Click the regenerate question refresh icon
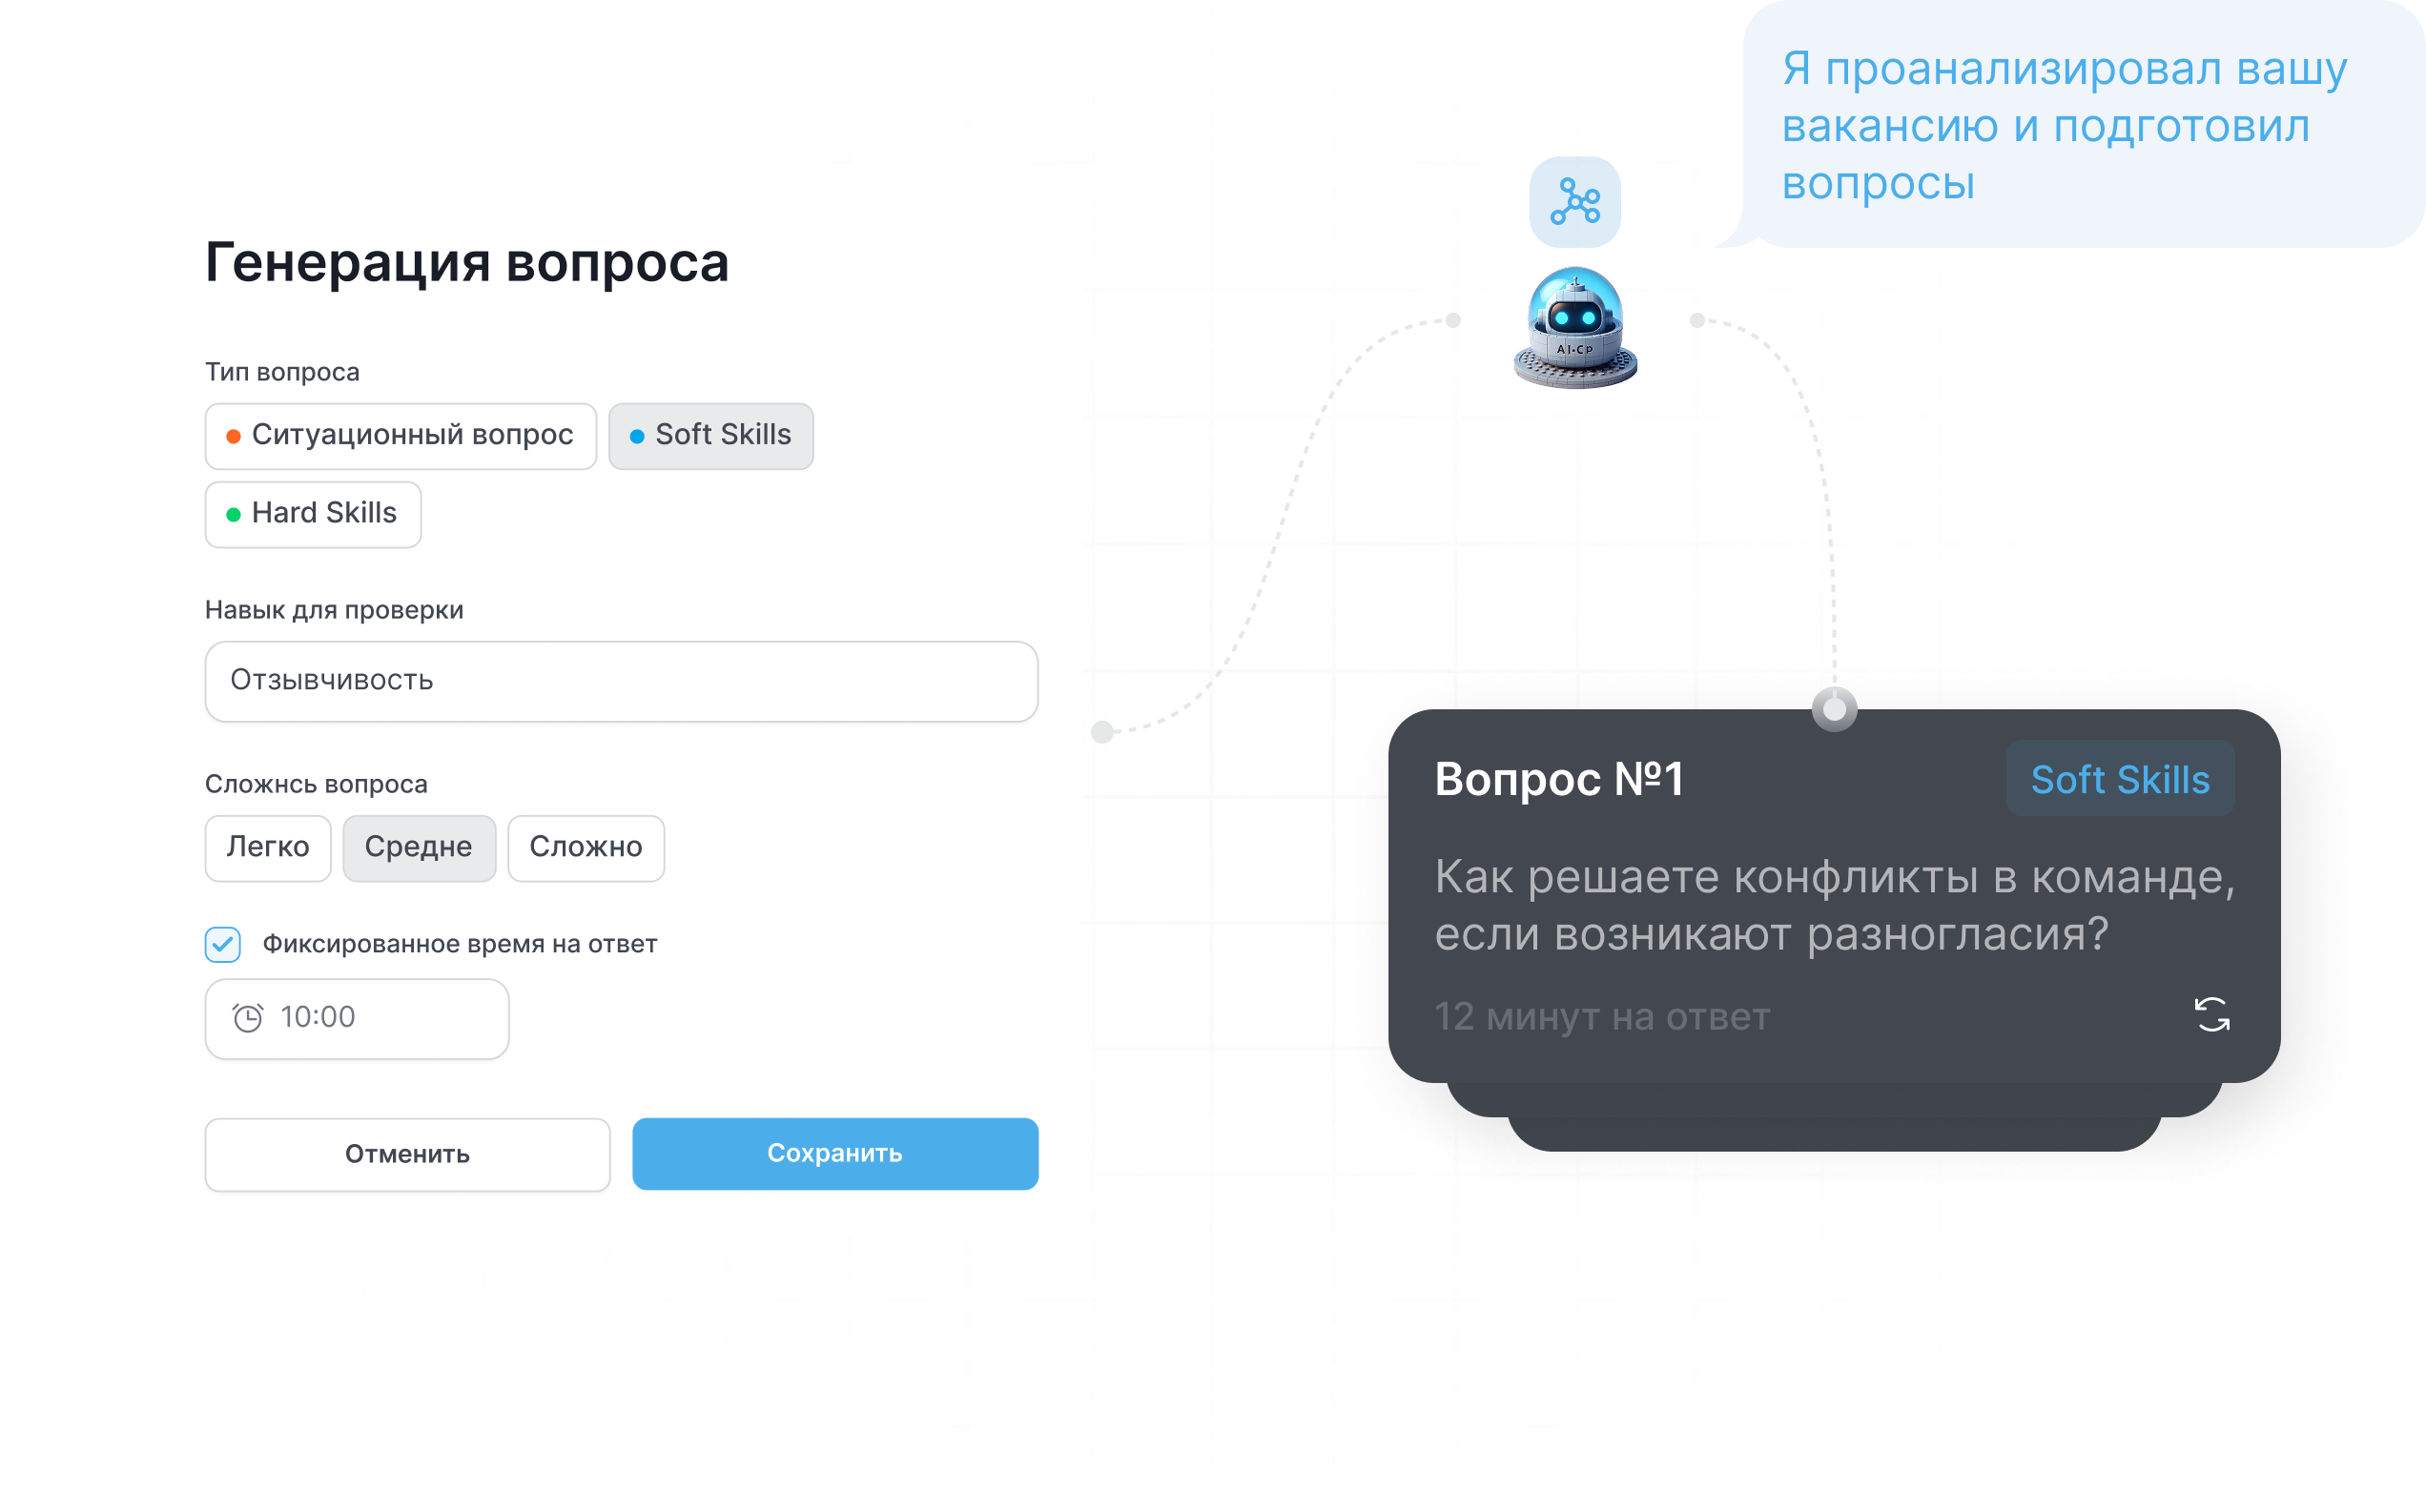 pos(2211,1014)
